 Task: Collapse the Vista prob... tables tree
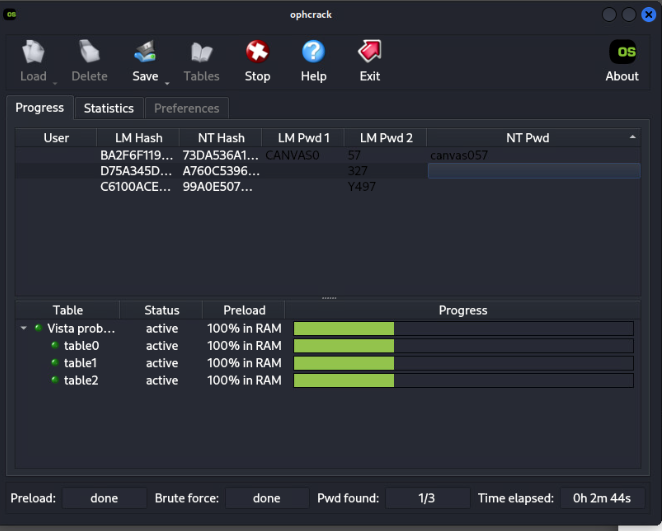(23, 328)
